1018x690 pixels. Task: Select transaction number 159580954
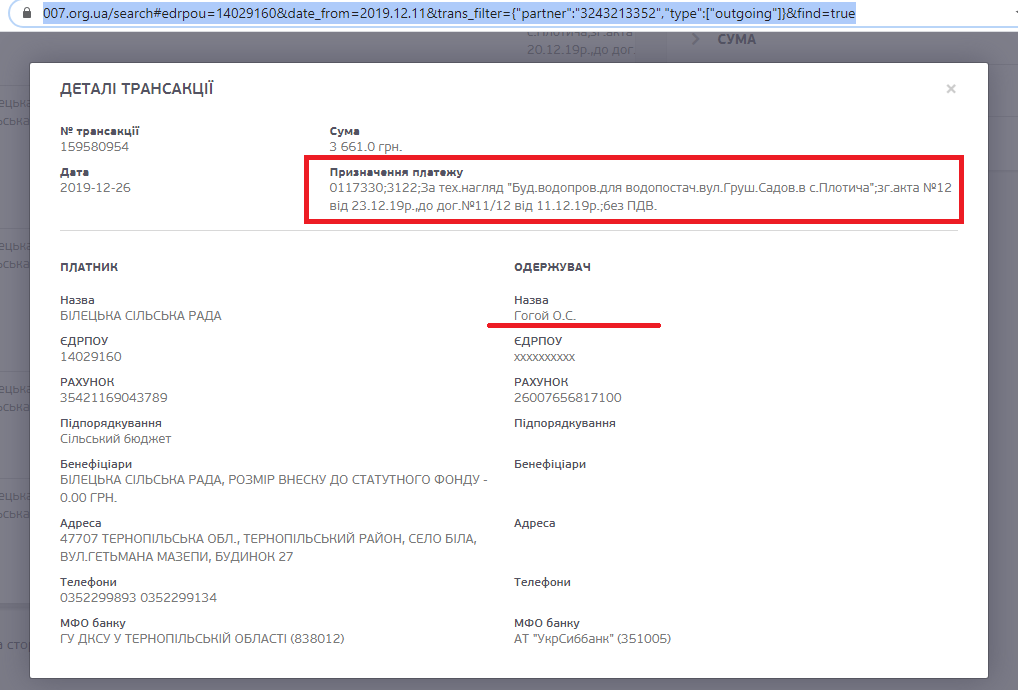pos(94,147)
